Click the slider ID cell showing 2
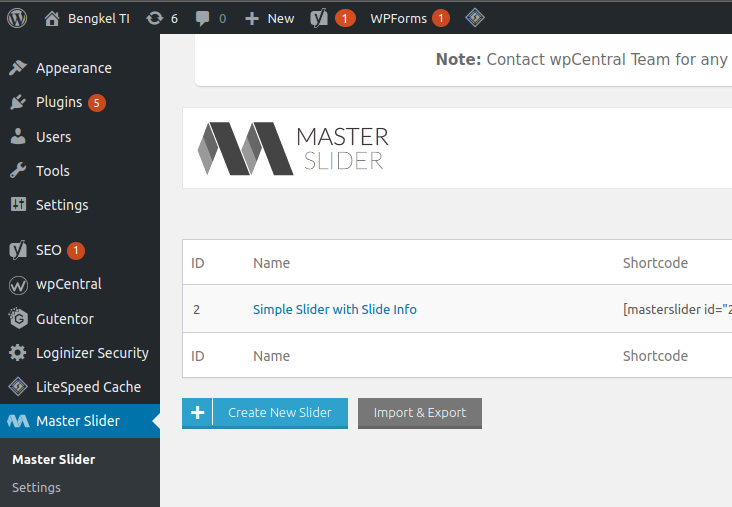This screenshot has height=507, width=732. 197,310
